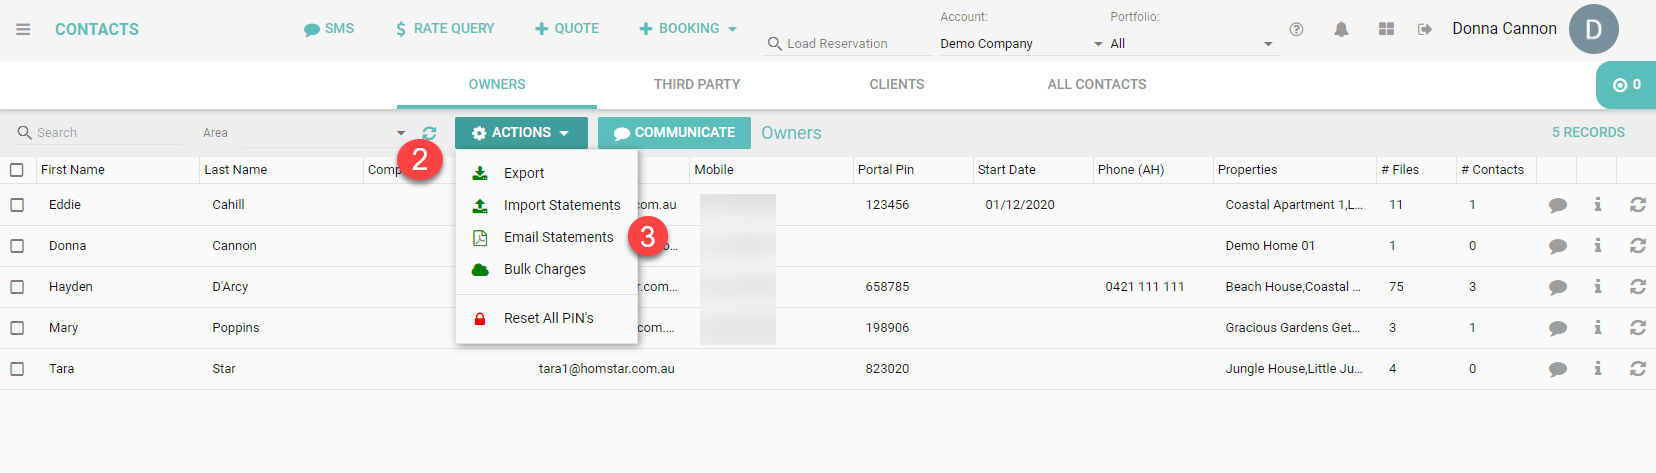Click sync icon for Tara Star row

pyautogui.click(x=1637, y=369)
